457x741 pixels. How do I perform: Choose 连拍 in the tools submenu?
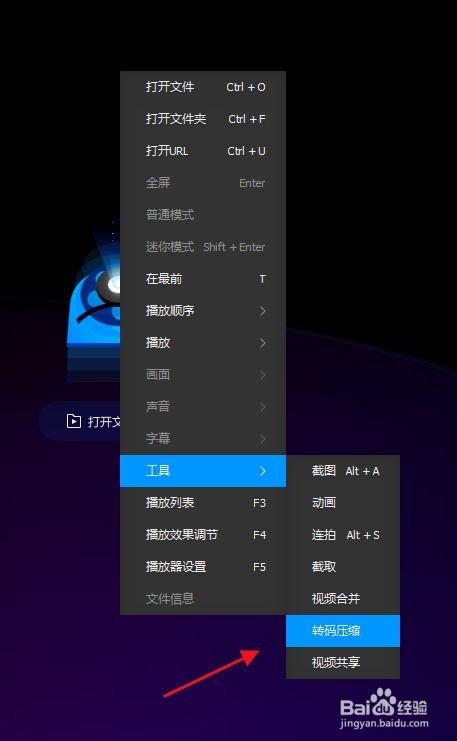(x=343, y=535)
